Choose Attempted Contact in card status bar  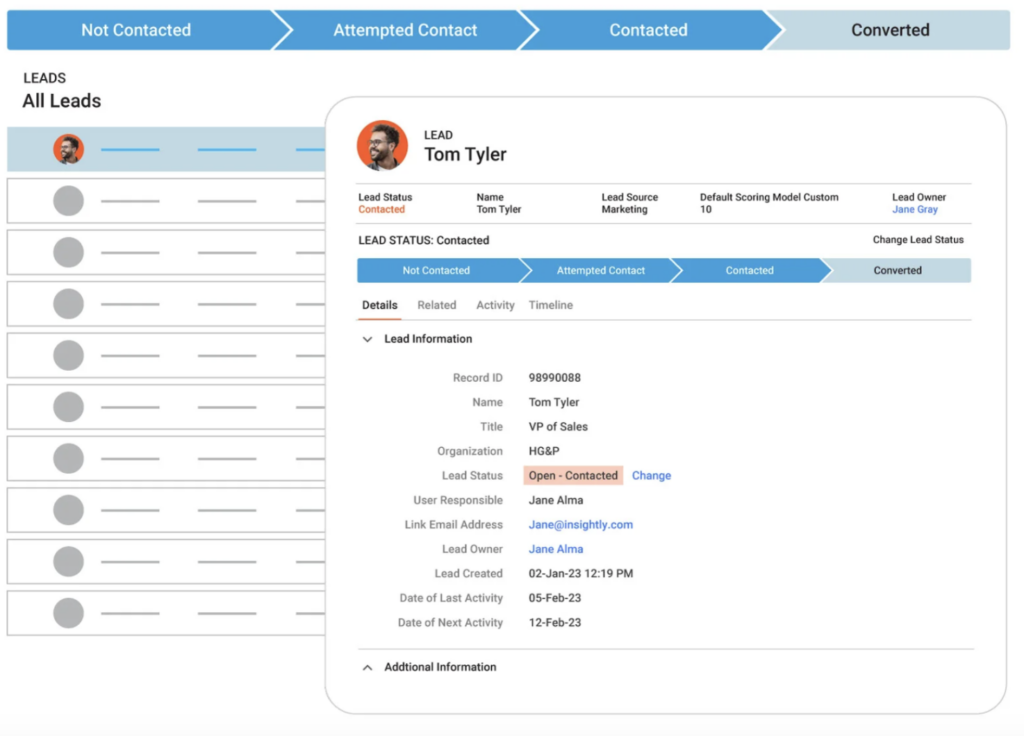coord(600,271)
